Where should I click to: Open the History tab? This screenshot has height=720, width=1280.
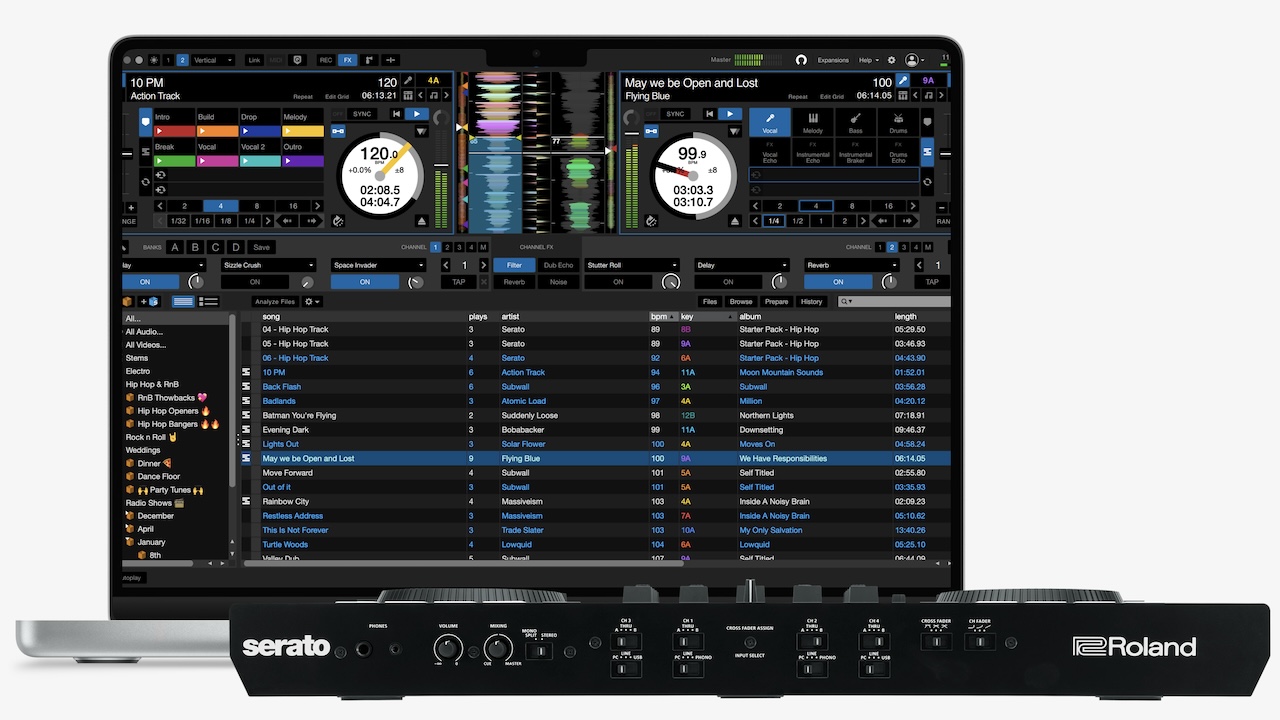click(811, 301)
